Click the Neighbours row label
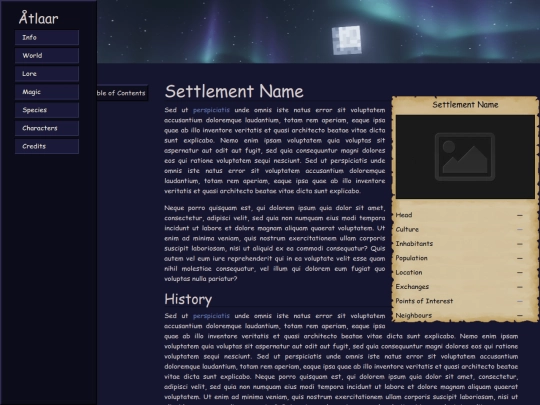Screen dimensions: 540x405 (x=413, y=315)
